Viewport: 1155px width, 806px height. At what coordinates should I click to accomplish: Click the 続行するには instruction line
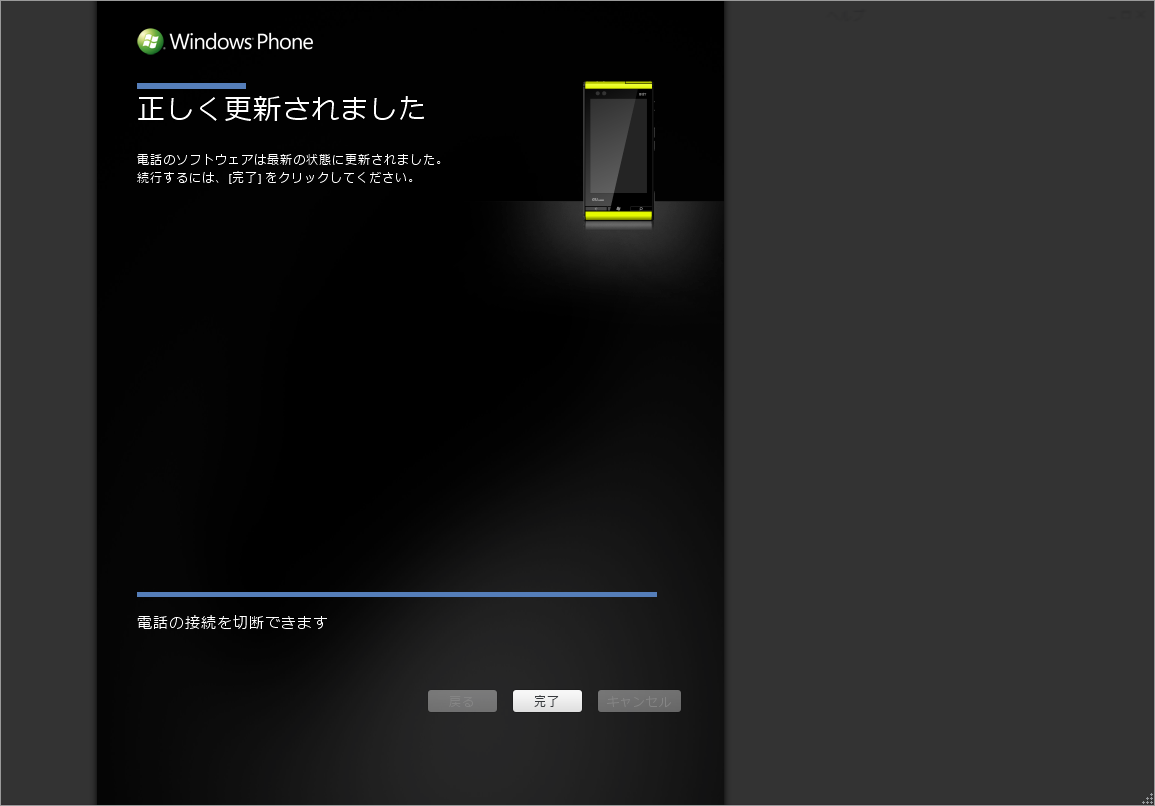coord(275,178)
